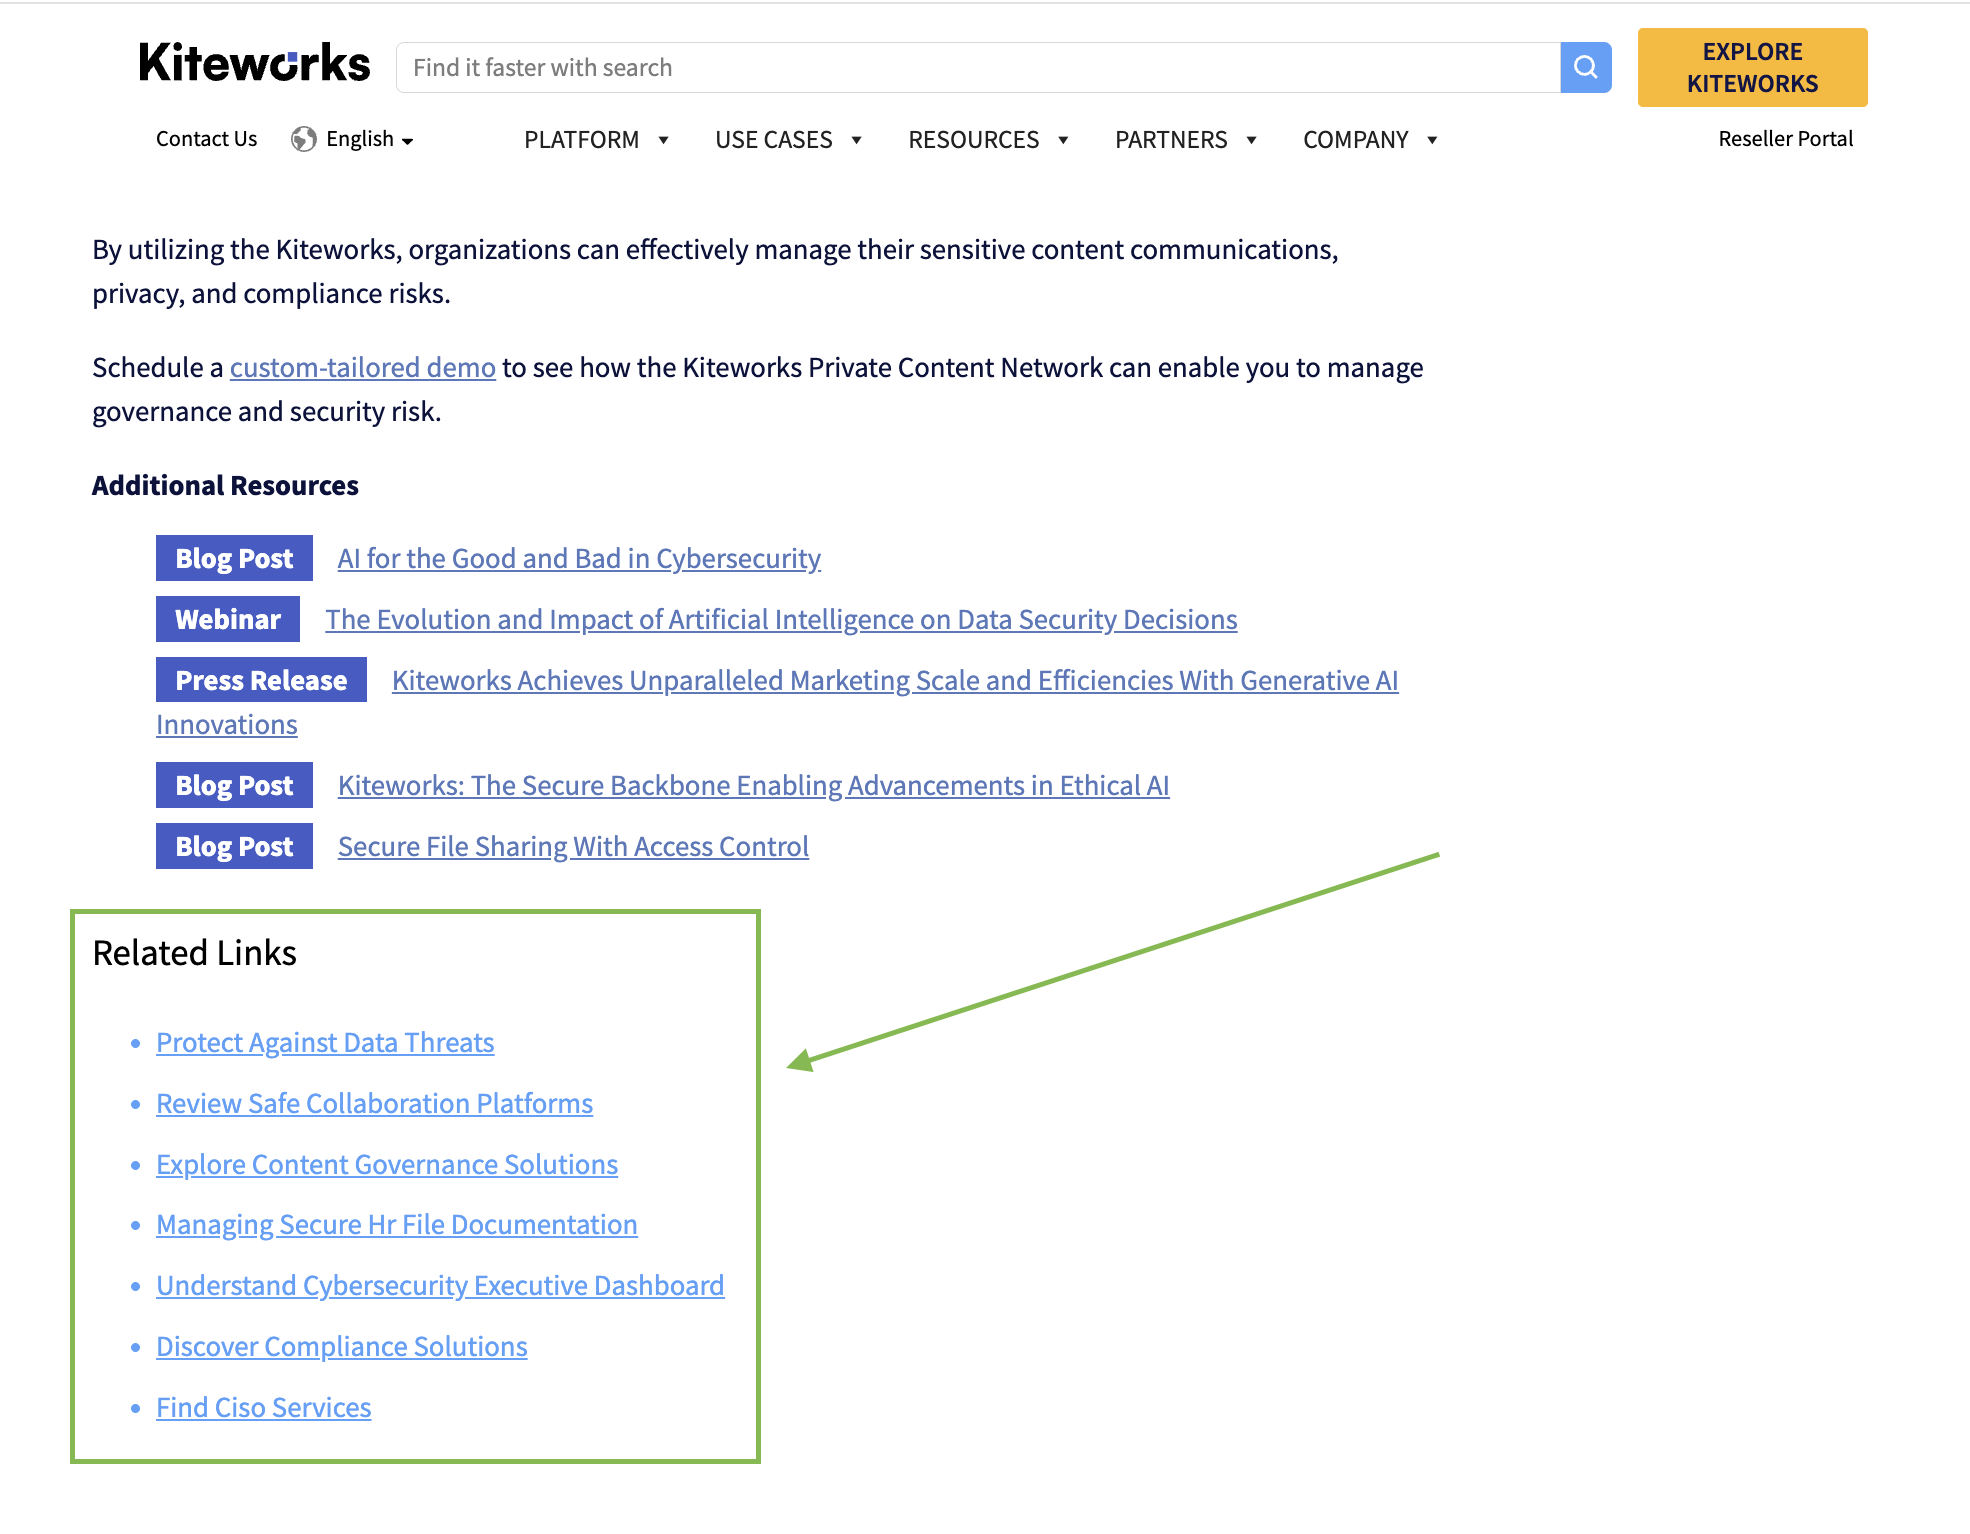
Task: Click the arrow next to Company
Action: [1432, 140]
